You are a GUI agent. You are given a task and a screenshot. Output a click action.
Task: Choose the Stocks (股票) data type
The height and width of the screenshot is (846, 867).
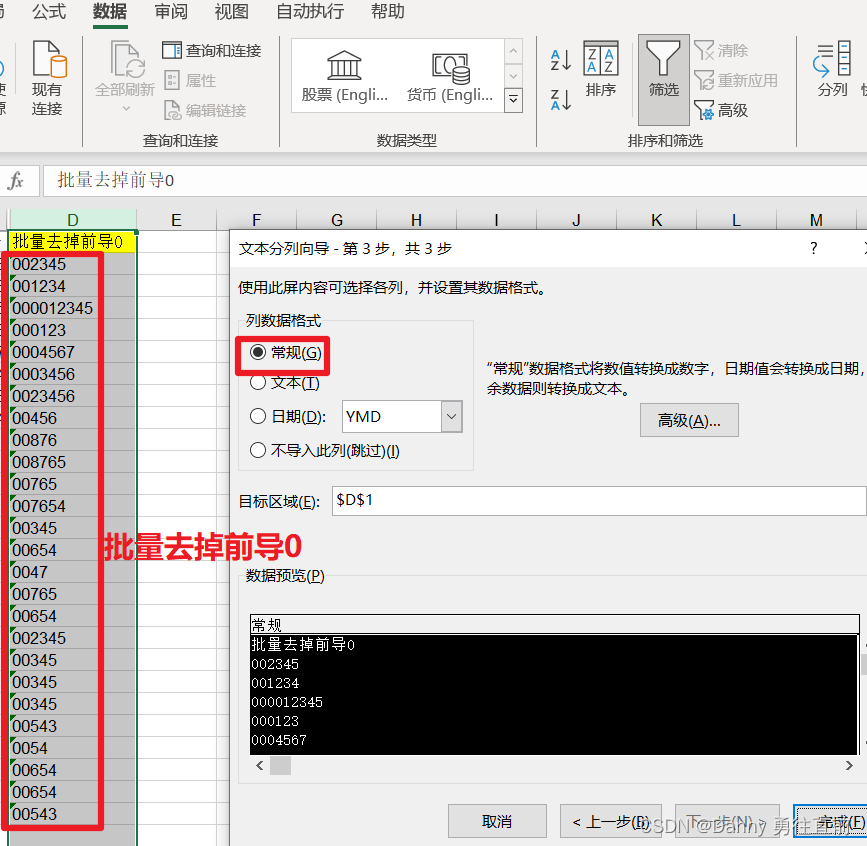[x=344, y=76]
